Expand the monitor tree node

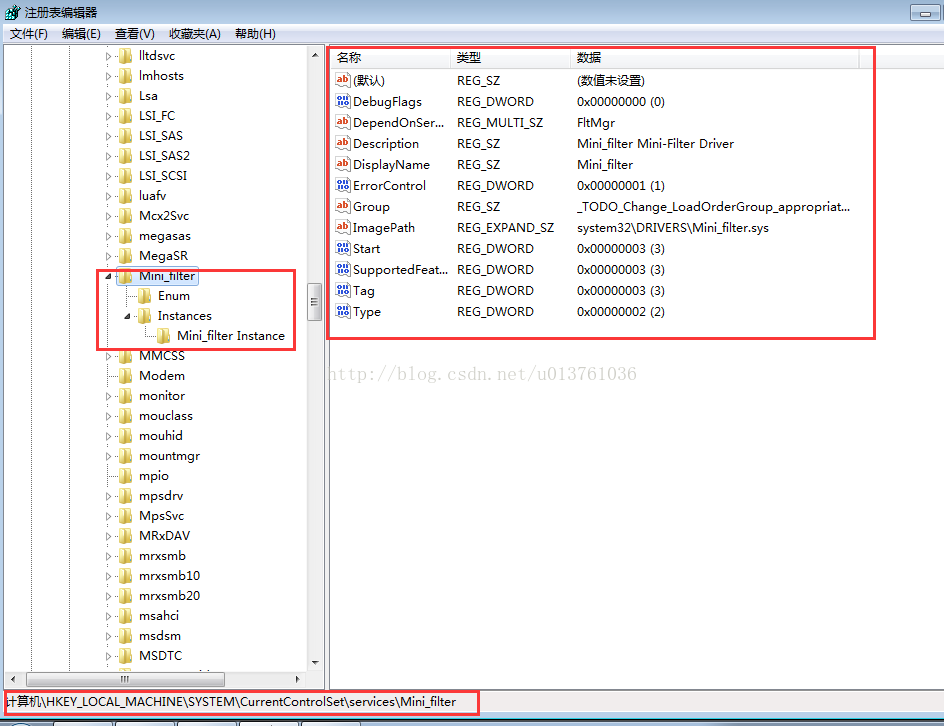tap(108, 396)
